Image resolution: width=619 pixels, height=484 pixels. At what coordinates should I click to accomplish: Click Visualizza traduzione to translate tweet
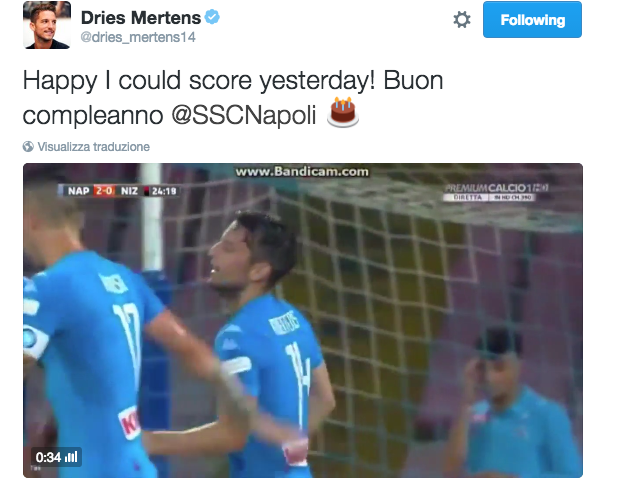pos(94,146)
